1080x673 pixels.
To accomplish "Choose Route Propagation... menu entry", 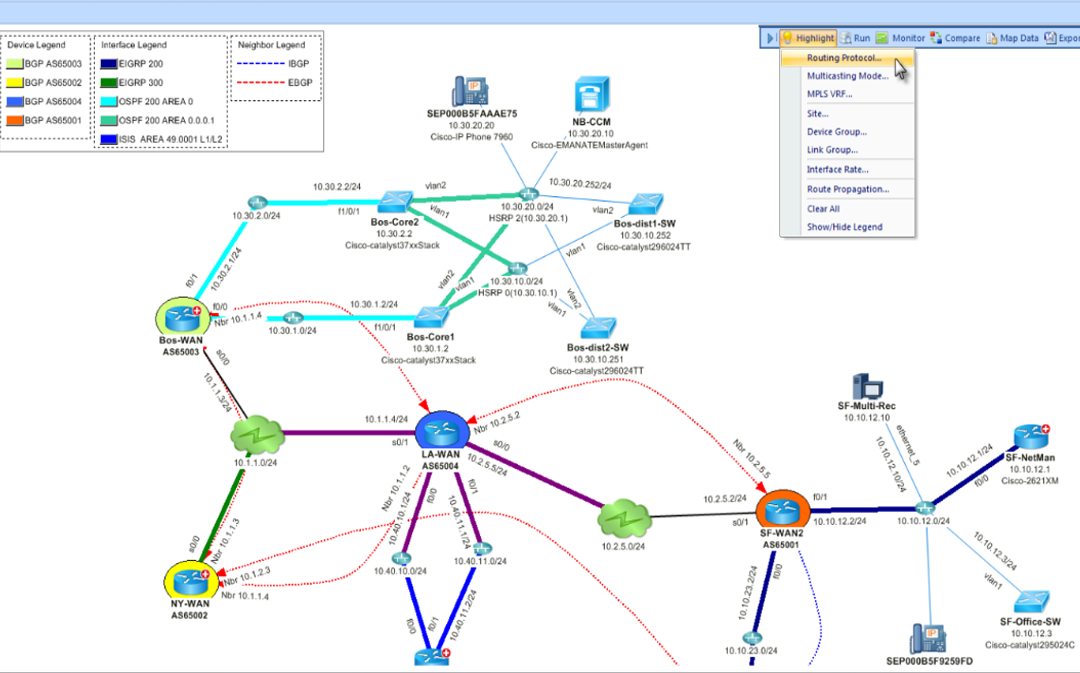I will [847, 189].
